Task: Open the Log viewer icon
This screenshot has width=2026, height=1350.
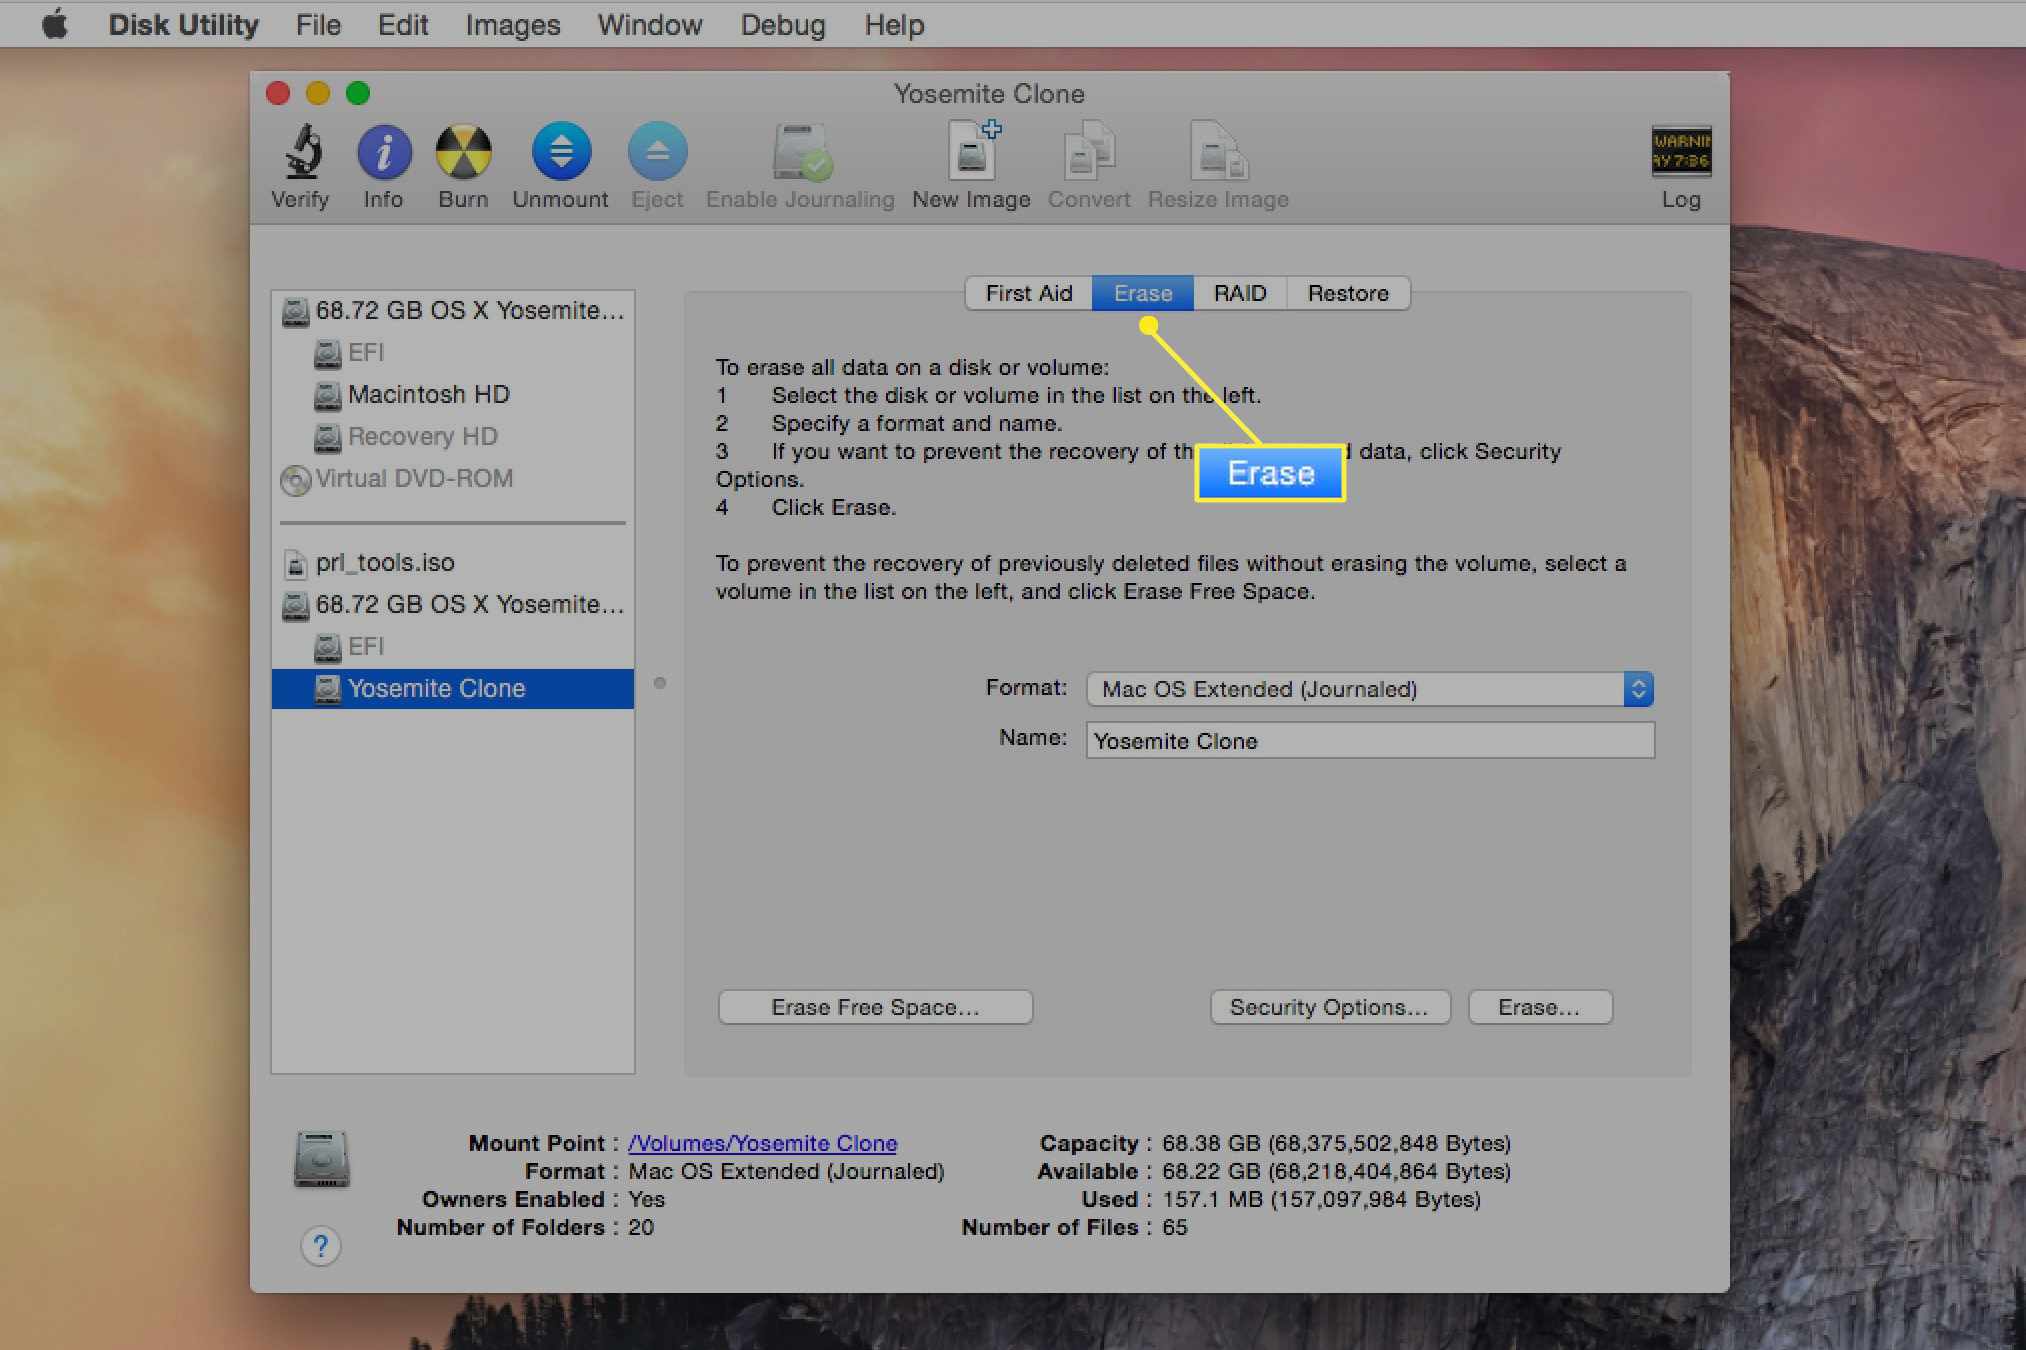Action: pyautogui.click(x=1681, y=151)
